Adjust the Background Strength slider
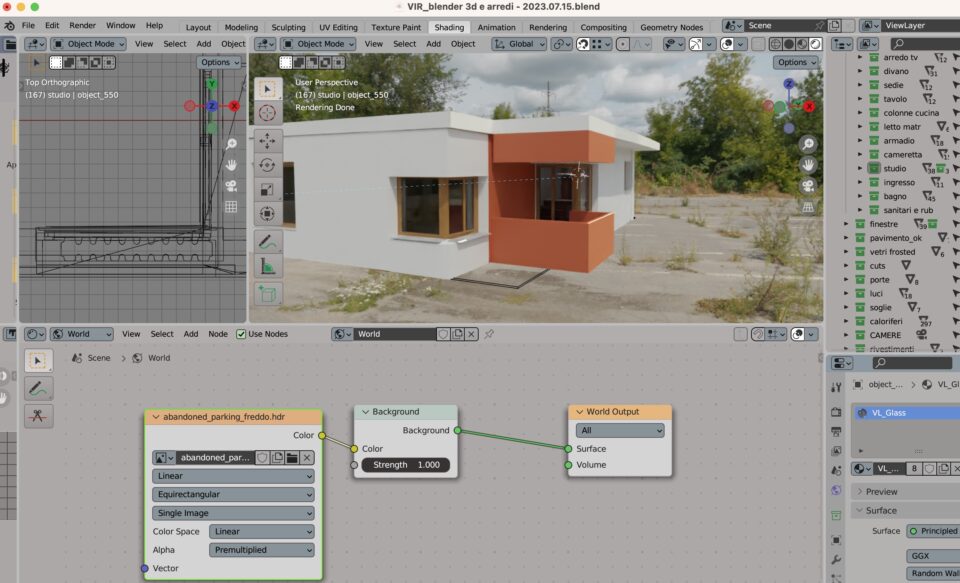Screen dimensions: 960x583 [406, 465]
